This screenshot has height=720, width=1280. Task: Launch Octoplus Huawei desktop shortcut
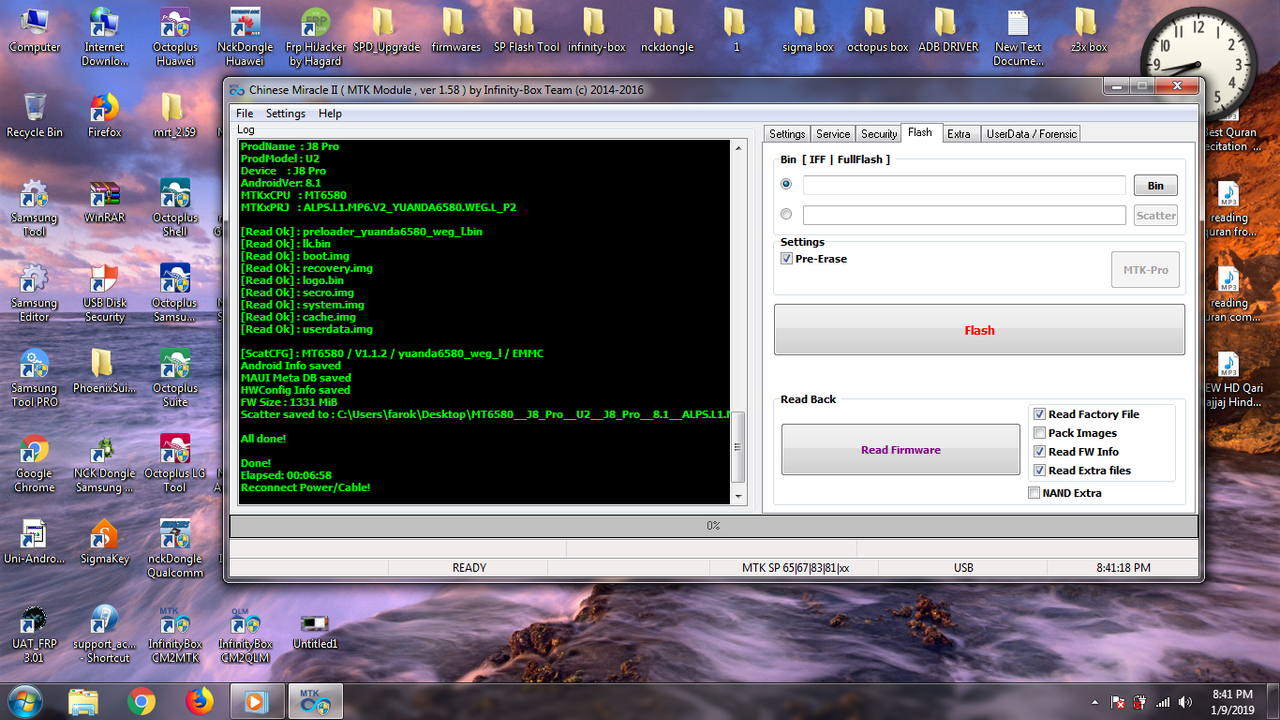tap(175, 37)
